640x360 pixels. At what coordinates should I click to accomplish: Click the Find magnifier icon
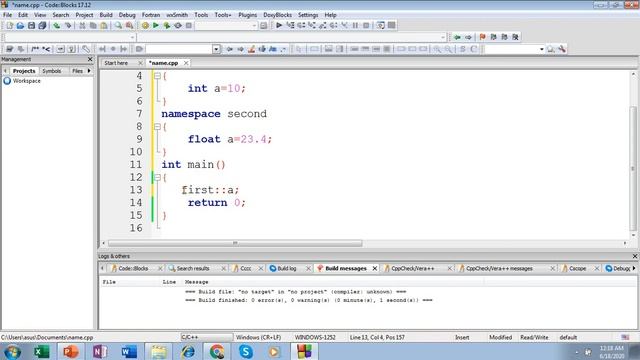(x=118, y=26)
